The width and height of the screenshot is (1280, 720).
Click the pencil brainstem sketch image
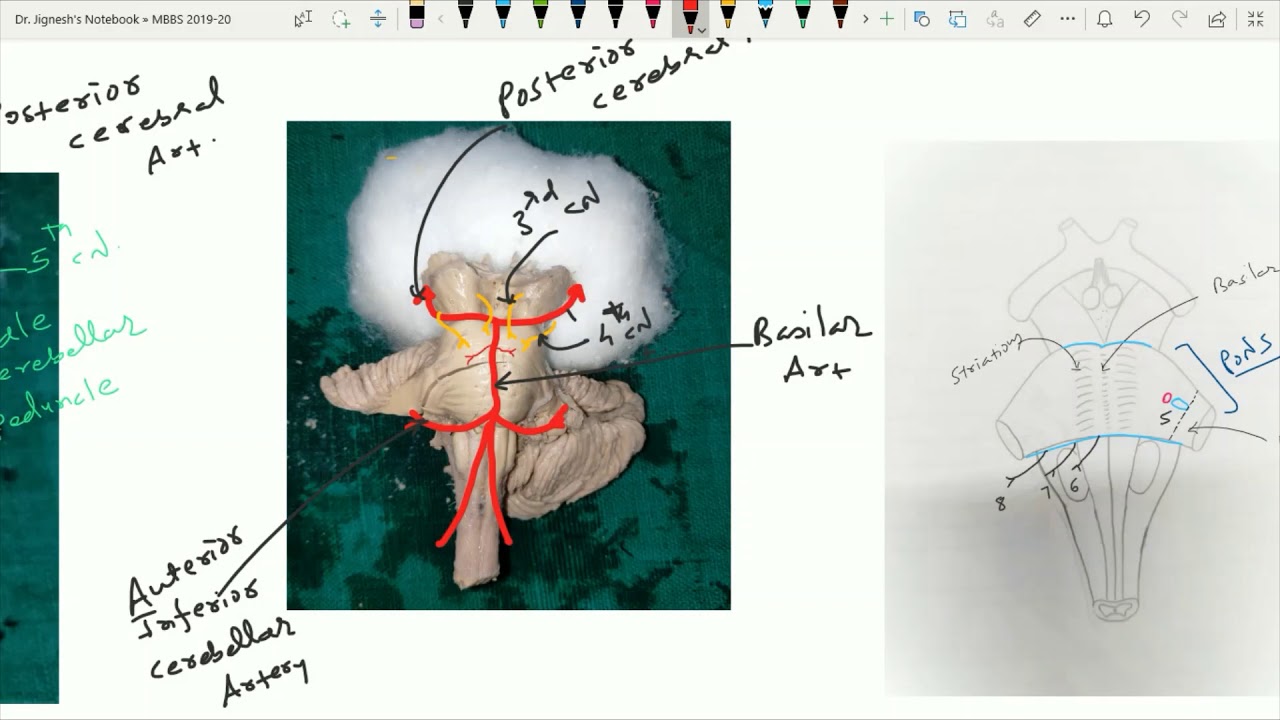pyautogui.click(x=1082, y=418)
